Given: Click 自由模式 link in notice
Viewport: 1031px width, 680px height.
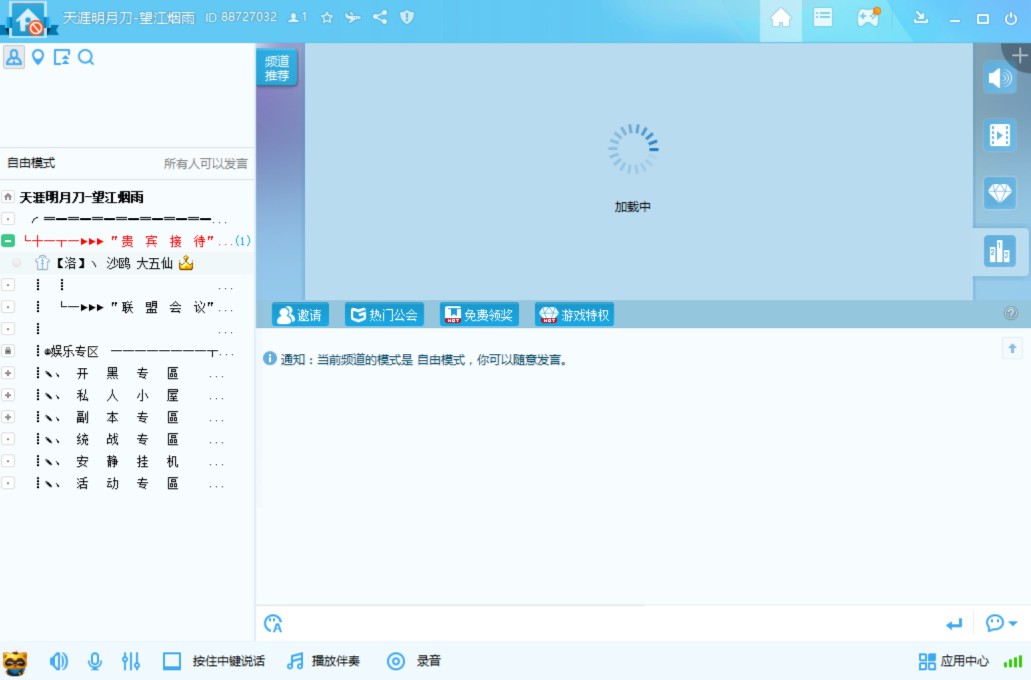Looking at the screenshot, I should [x=441, y=360].
